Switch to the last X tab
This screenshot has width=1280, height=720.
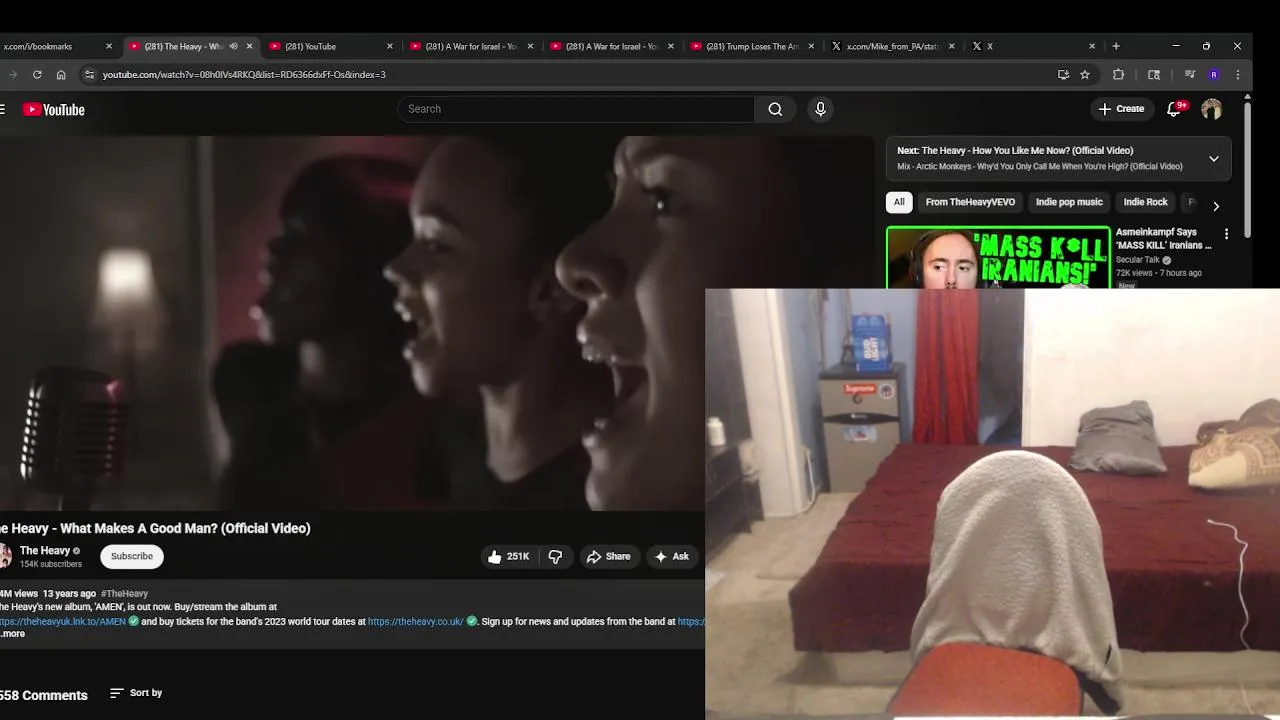(x=1032, y=46)
